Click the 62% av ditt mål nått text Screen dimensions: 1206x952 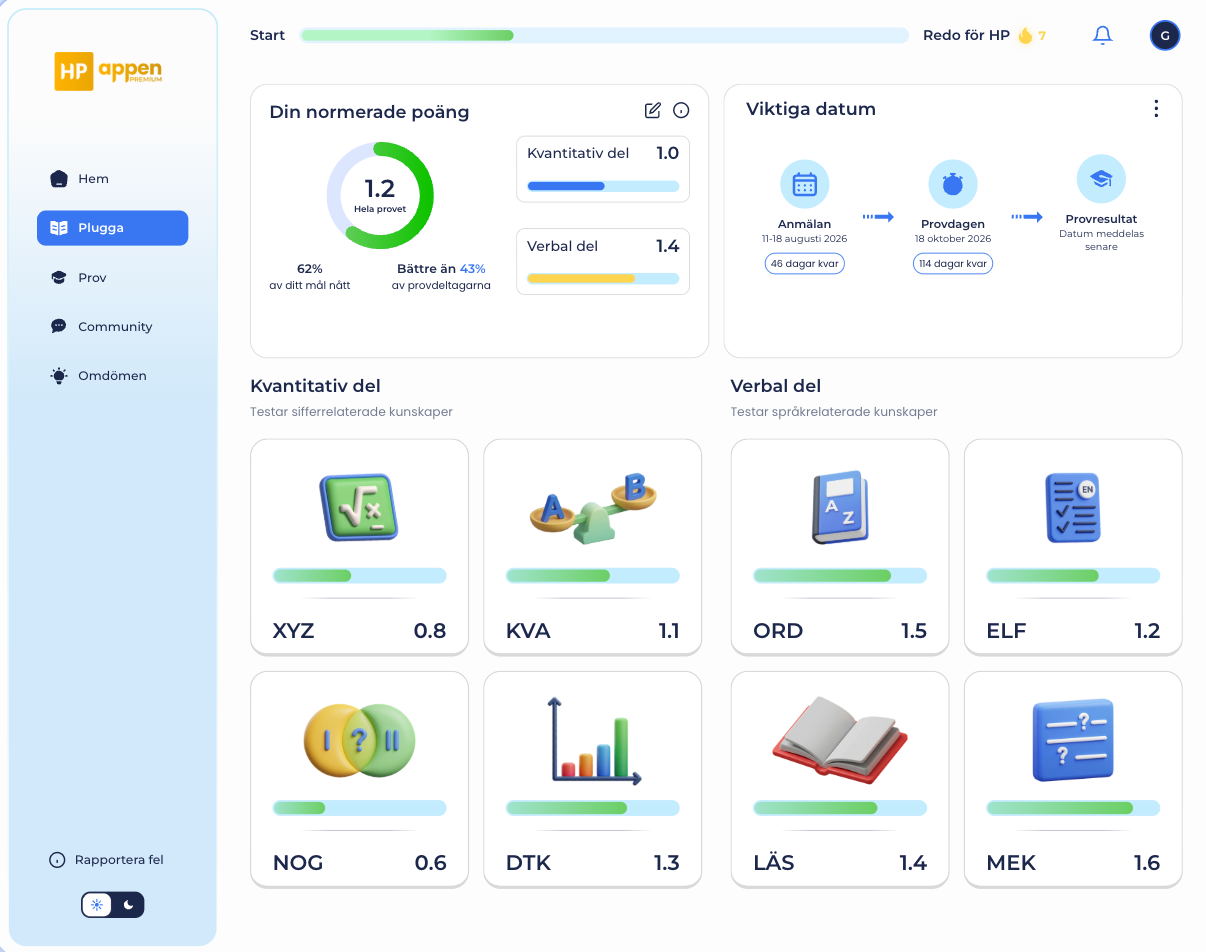309,277
